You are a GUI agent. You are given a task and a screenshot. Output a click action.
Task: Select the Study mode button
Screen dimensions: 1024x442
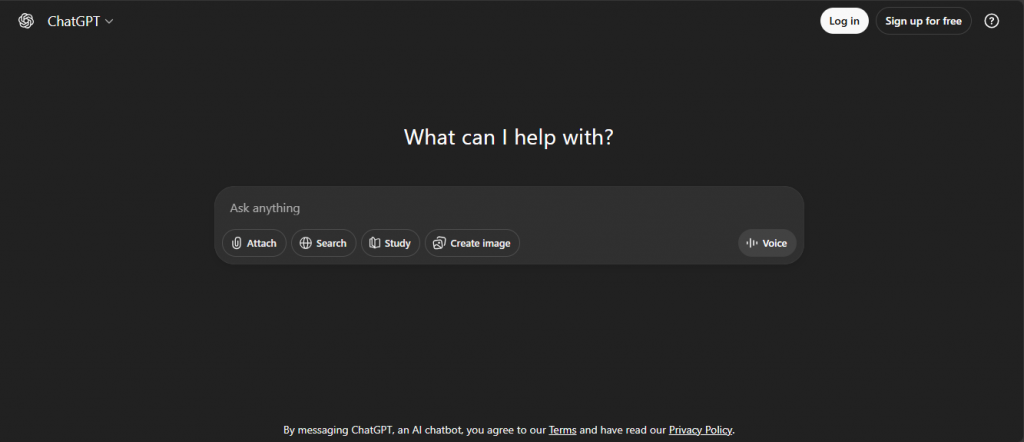390,243
